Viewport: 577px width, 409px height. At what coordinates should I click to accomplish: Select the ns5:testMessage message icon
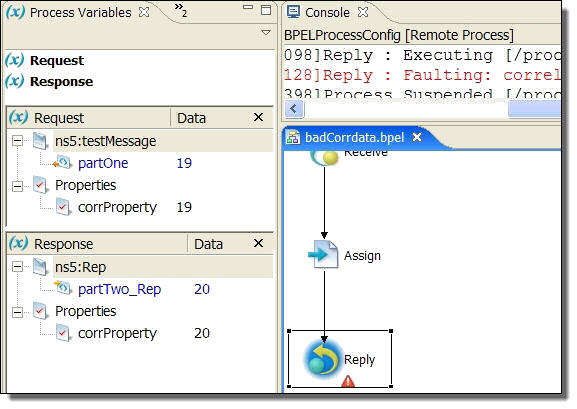tap(40, 141)
